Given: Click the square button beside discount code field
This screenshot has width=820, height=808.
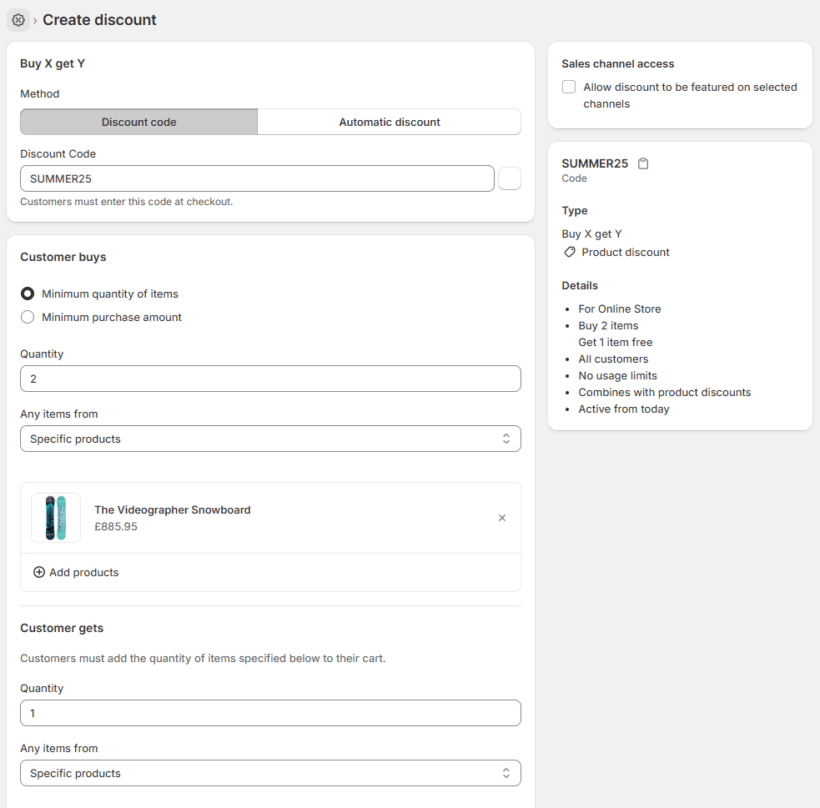Looking at the screenshot, I should [509, 178].
